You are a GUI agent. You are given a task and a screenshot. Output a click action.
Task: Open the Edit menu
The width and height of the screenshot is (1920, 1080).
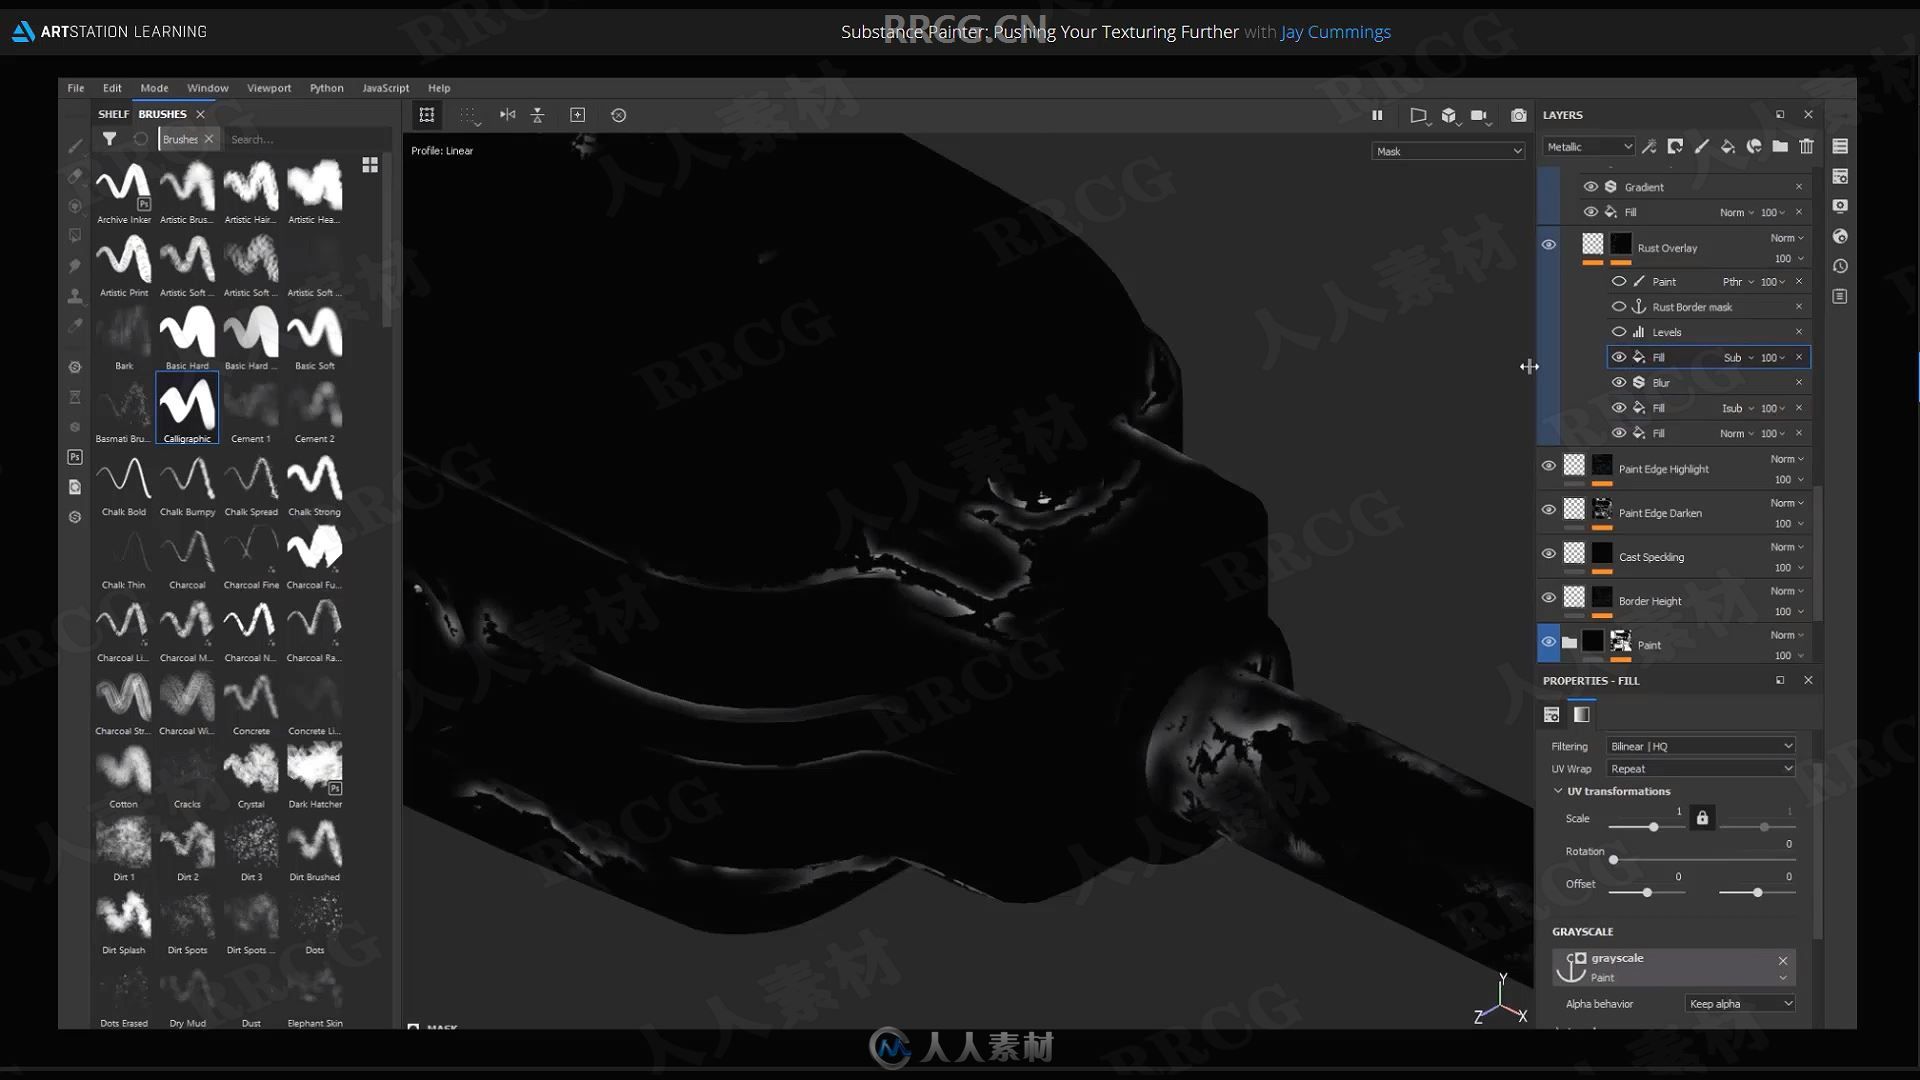(x=112, y=88)
